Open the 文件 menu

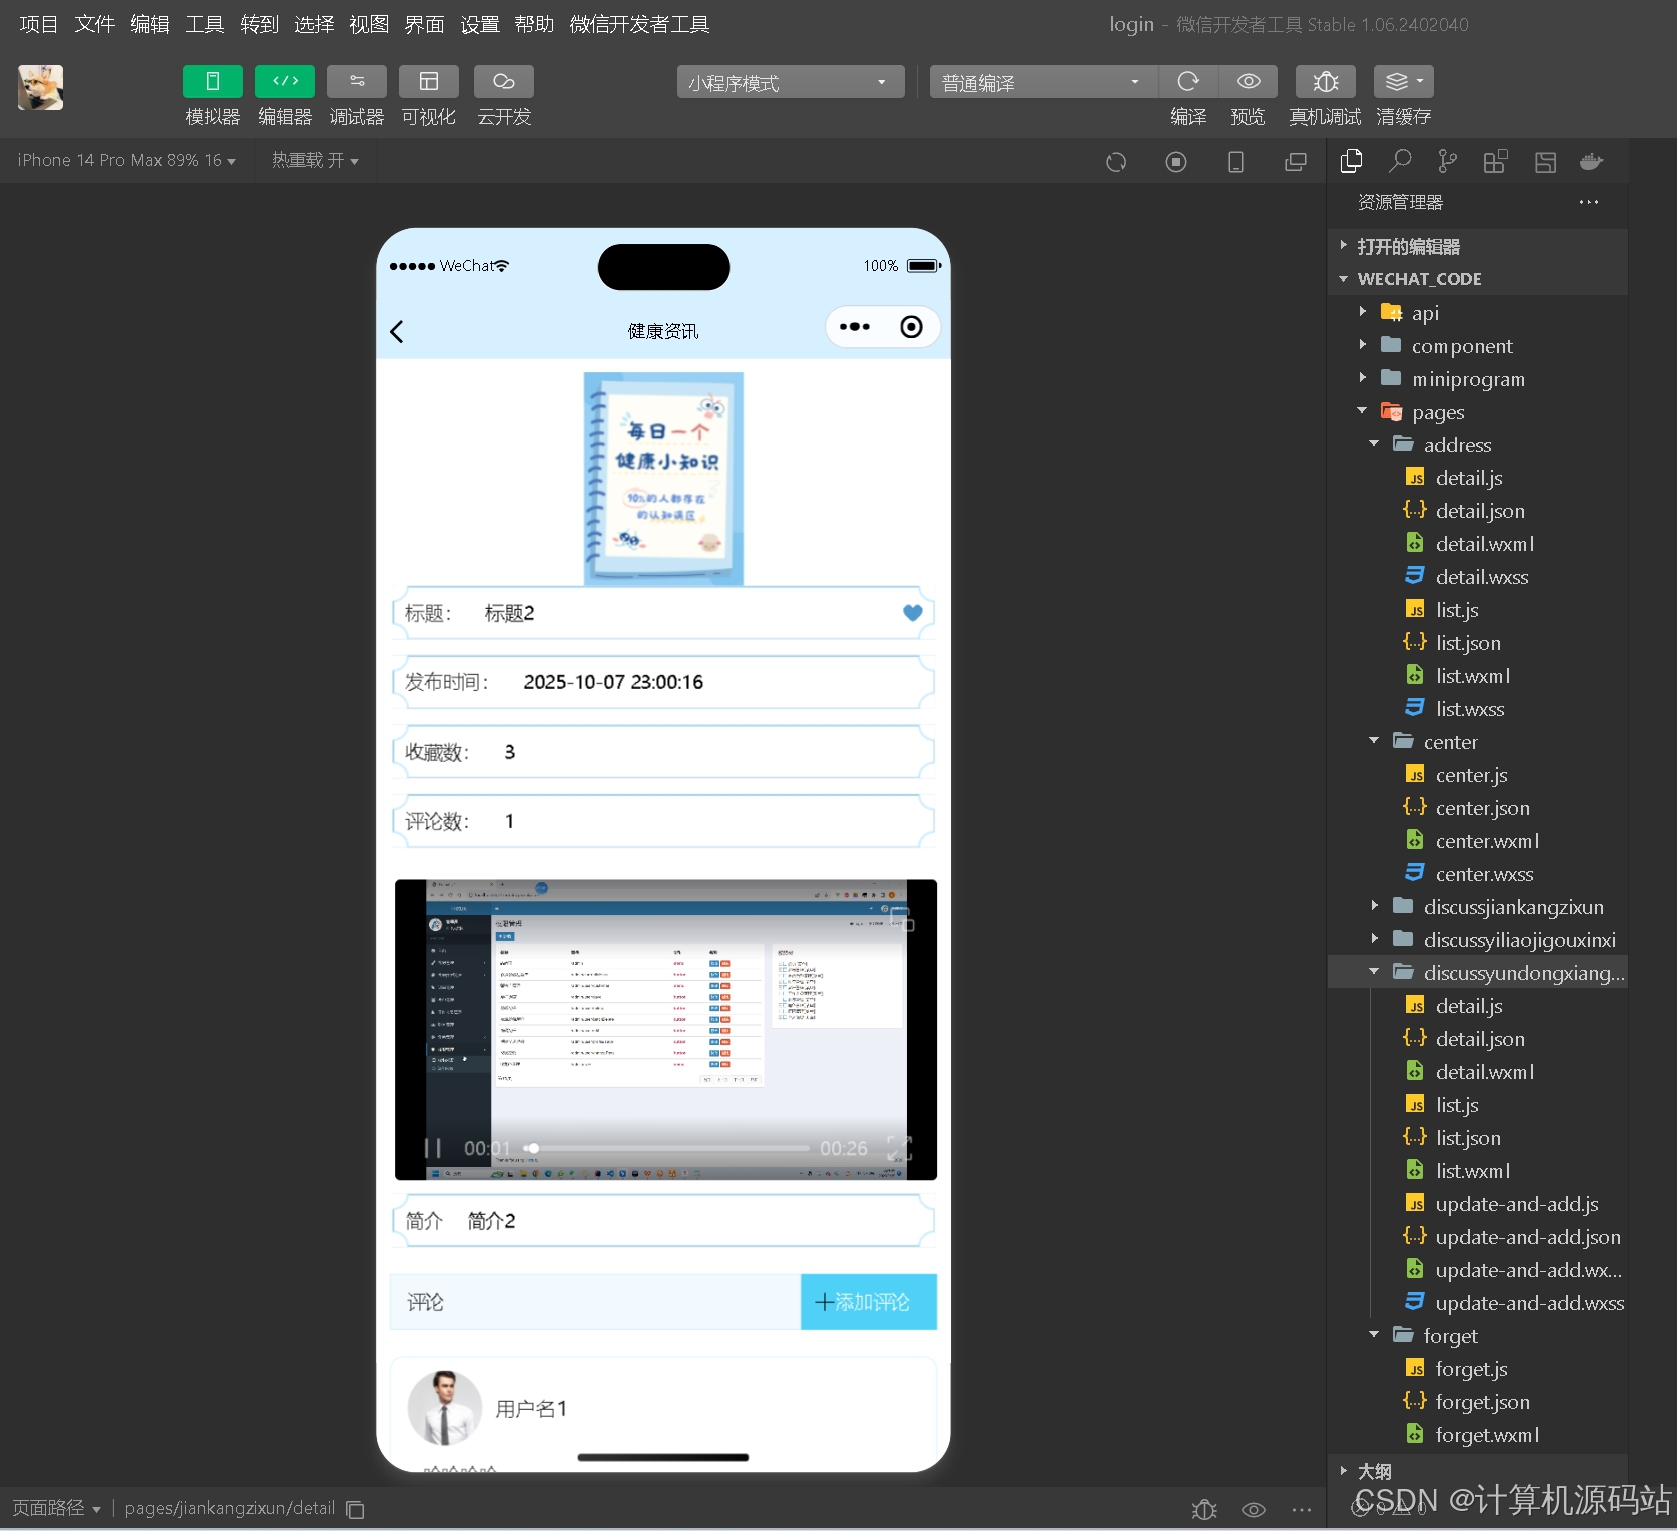94,24
